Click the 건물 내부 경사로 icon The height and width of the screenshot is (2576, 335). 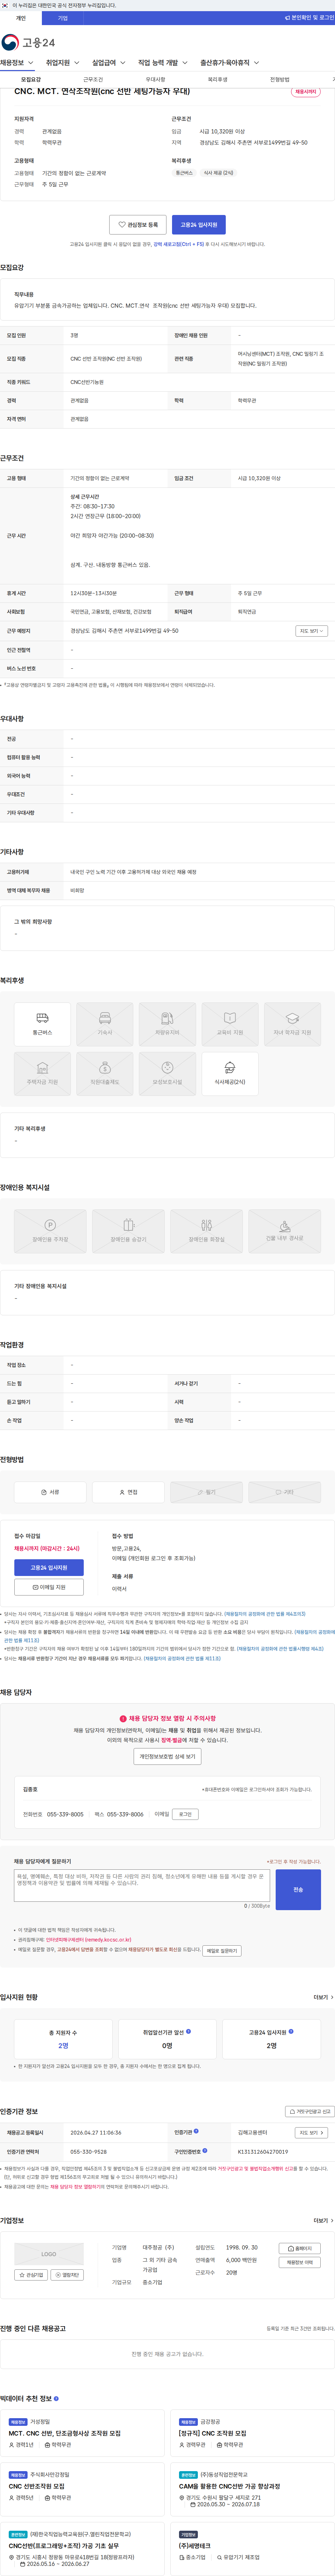click(x=284, y=1231)
